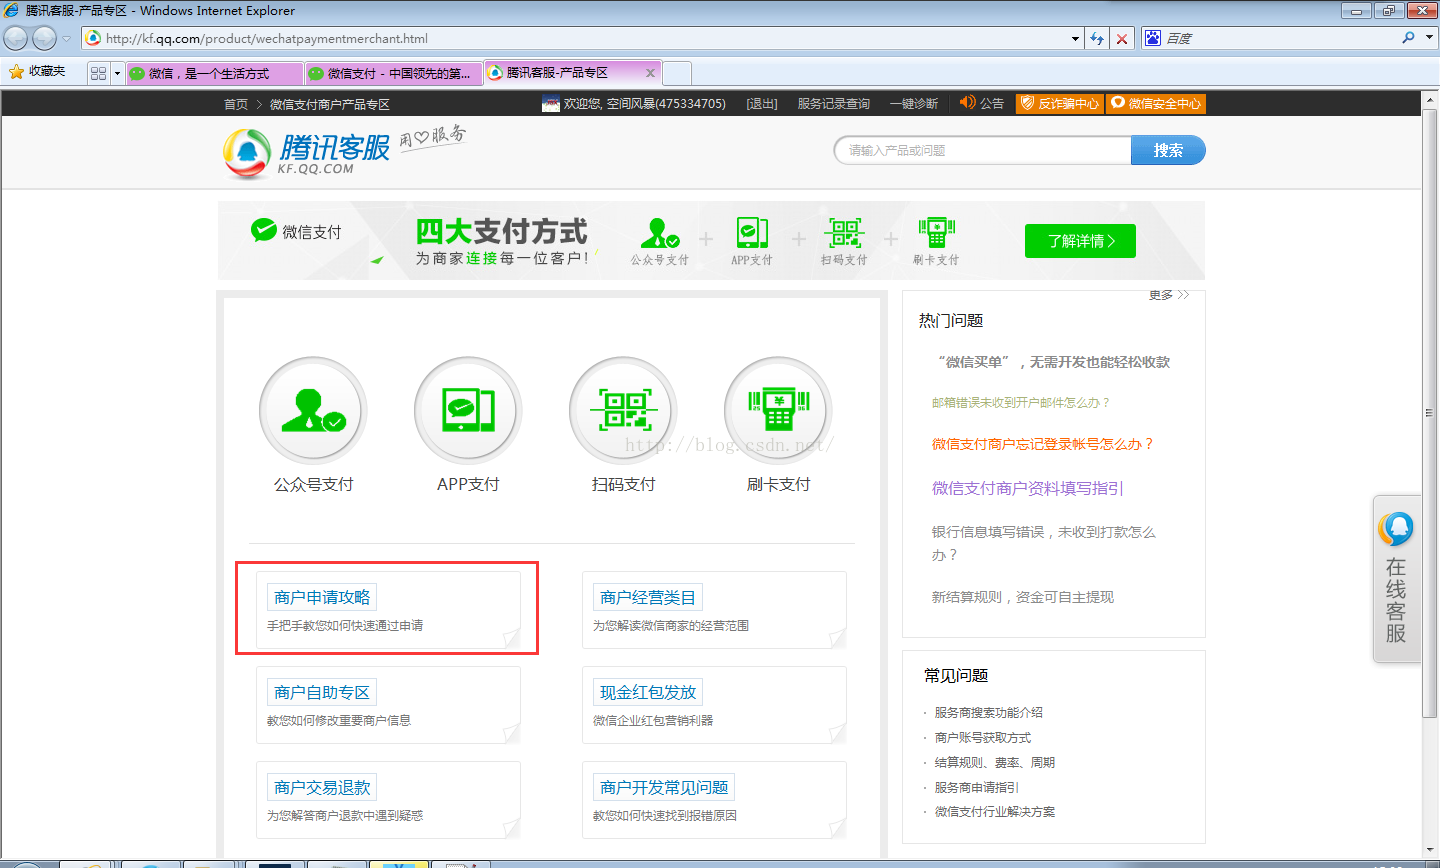
Task: Open 新结算规则，资金可自主提现 link
Action: click(x=1022, y=597)
